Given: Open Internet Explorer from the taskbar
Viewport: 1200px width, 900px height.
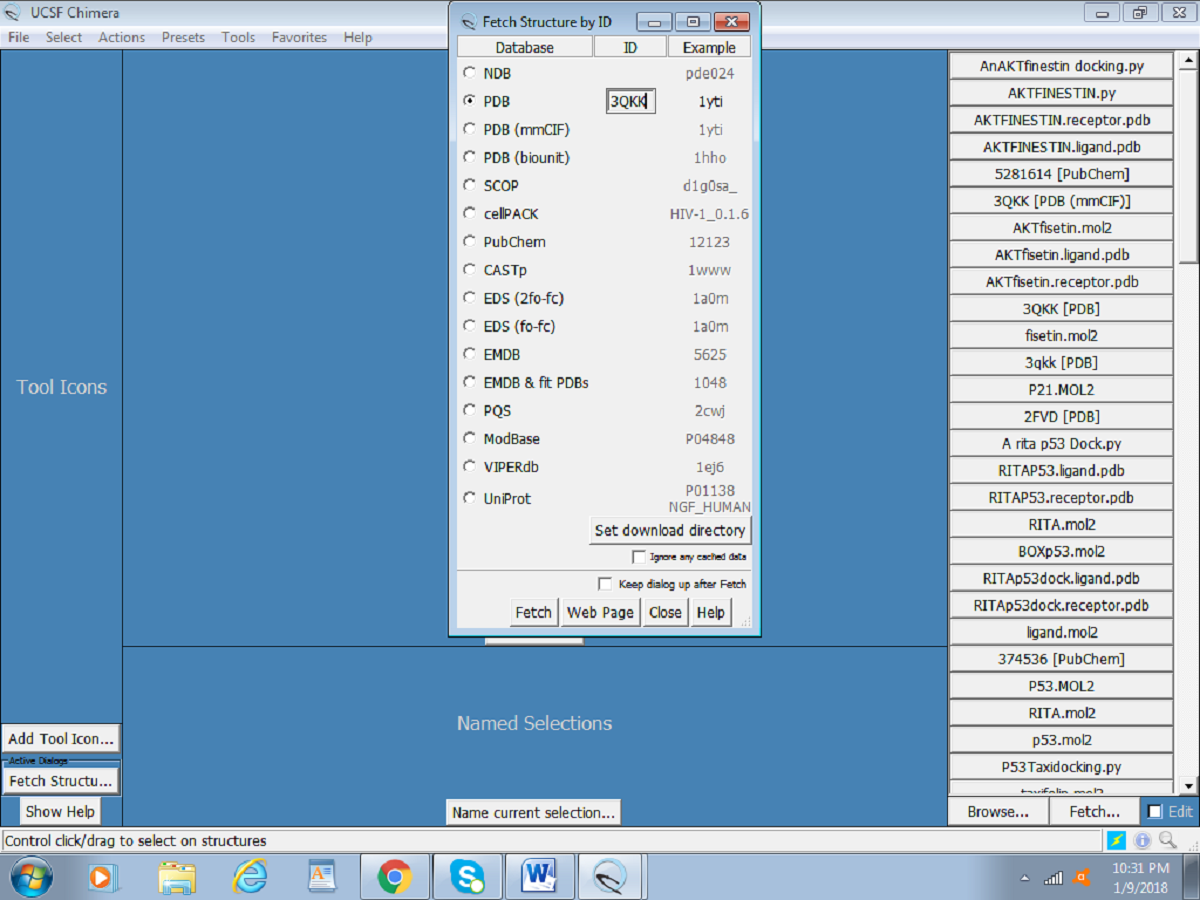Looking at the screenshot, I should pos(249,877).
